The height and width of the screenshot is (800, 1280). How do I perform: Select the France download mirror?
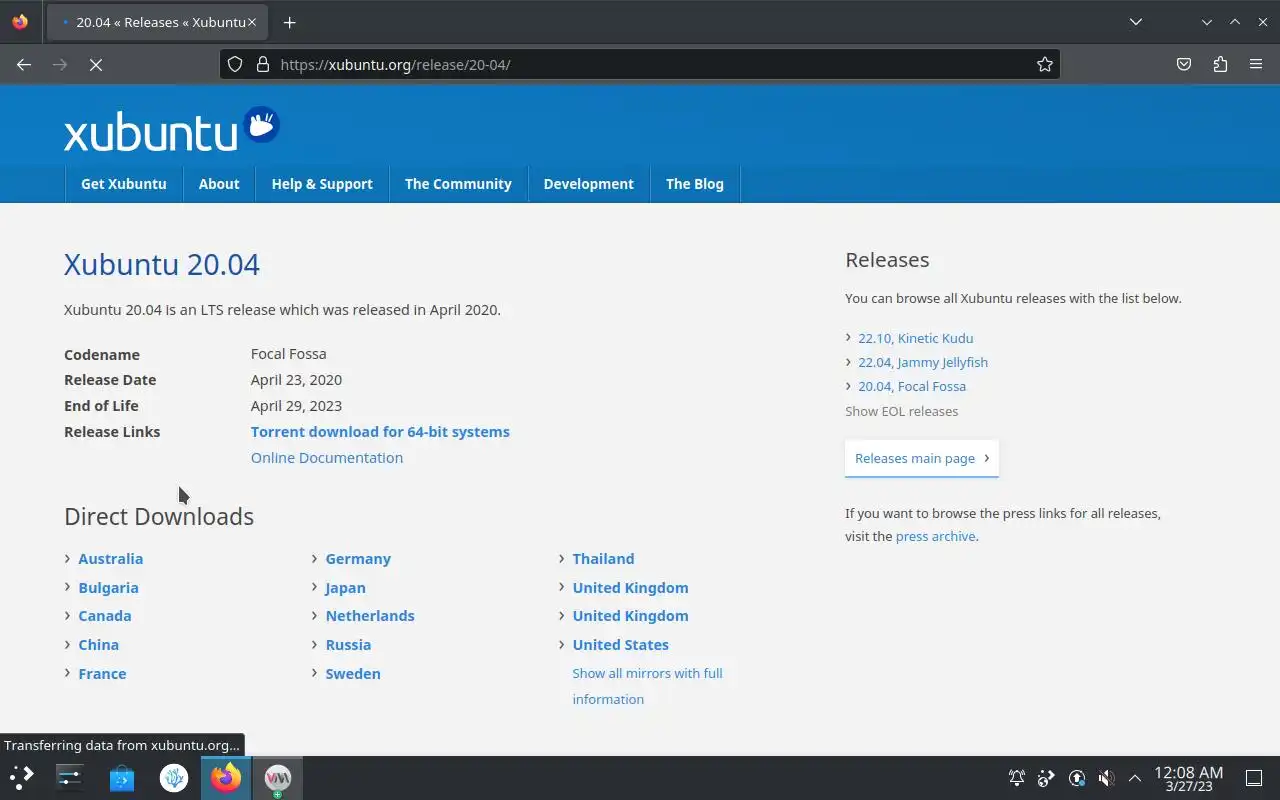click(102, 674)
